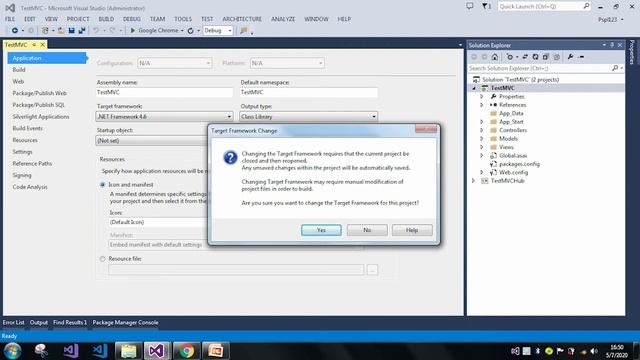Open the DEBUG menu
This screenshot has width=640, height=360.
131,19
